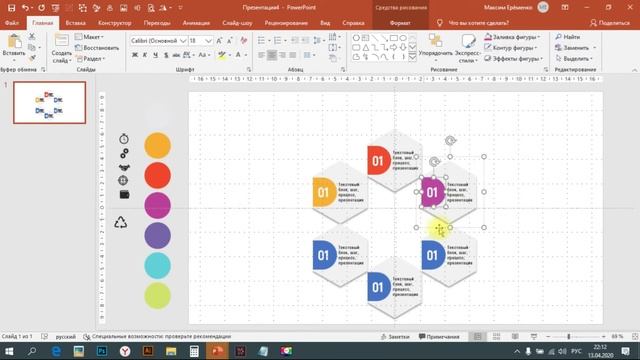
Task: Click the Underline (Ч) button
Action: [x=156, y=55]
